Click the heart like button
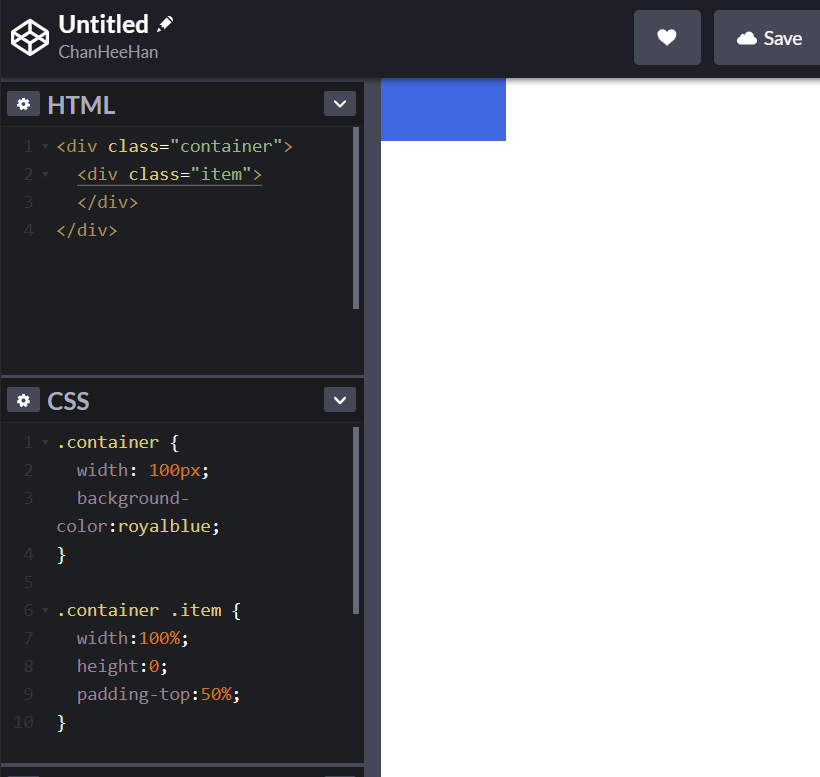This screenshot has width=820, height=777. [x=667, y=38]
